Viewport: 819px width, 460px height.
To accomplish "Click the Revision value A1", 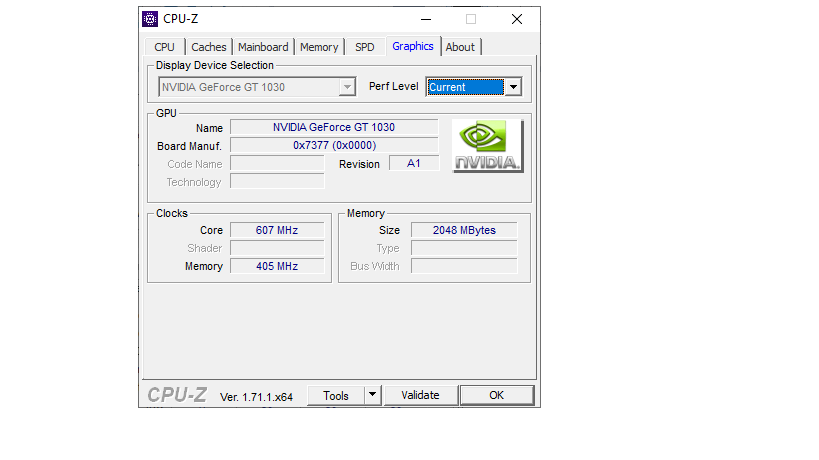I will [414, 163].
